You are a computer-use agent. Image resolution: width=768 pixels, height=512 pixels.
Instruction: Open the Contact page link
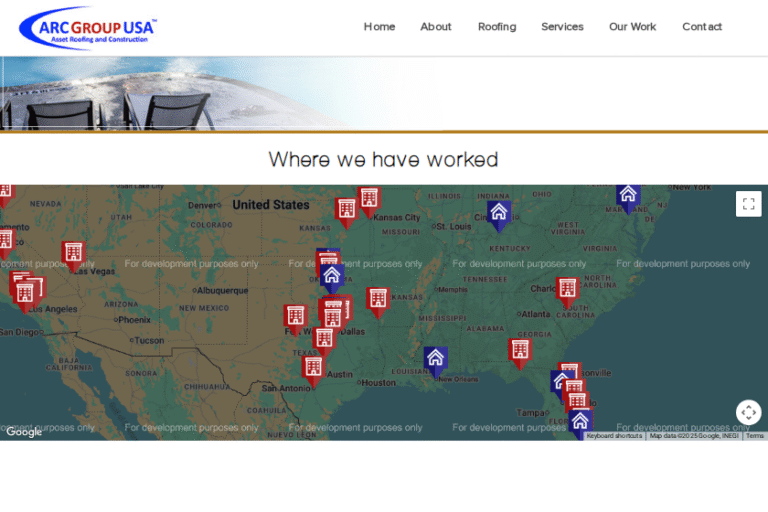click(x=701, y=27)
